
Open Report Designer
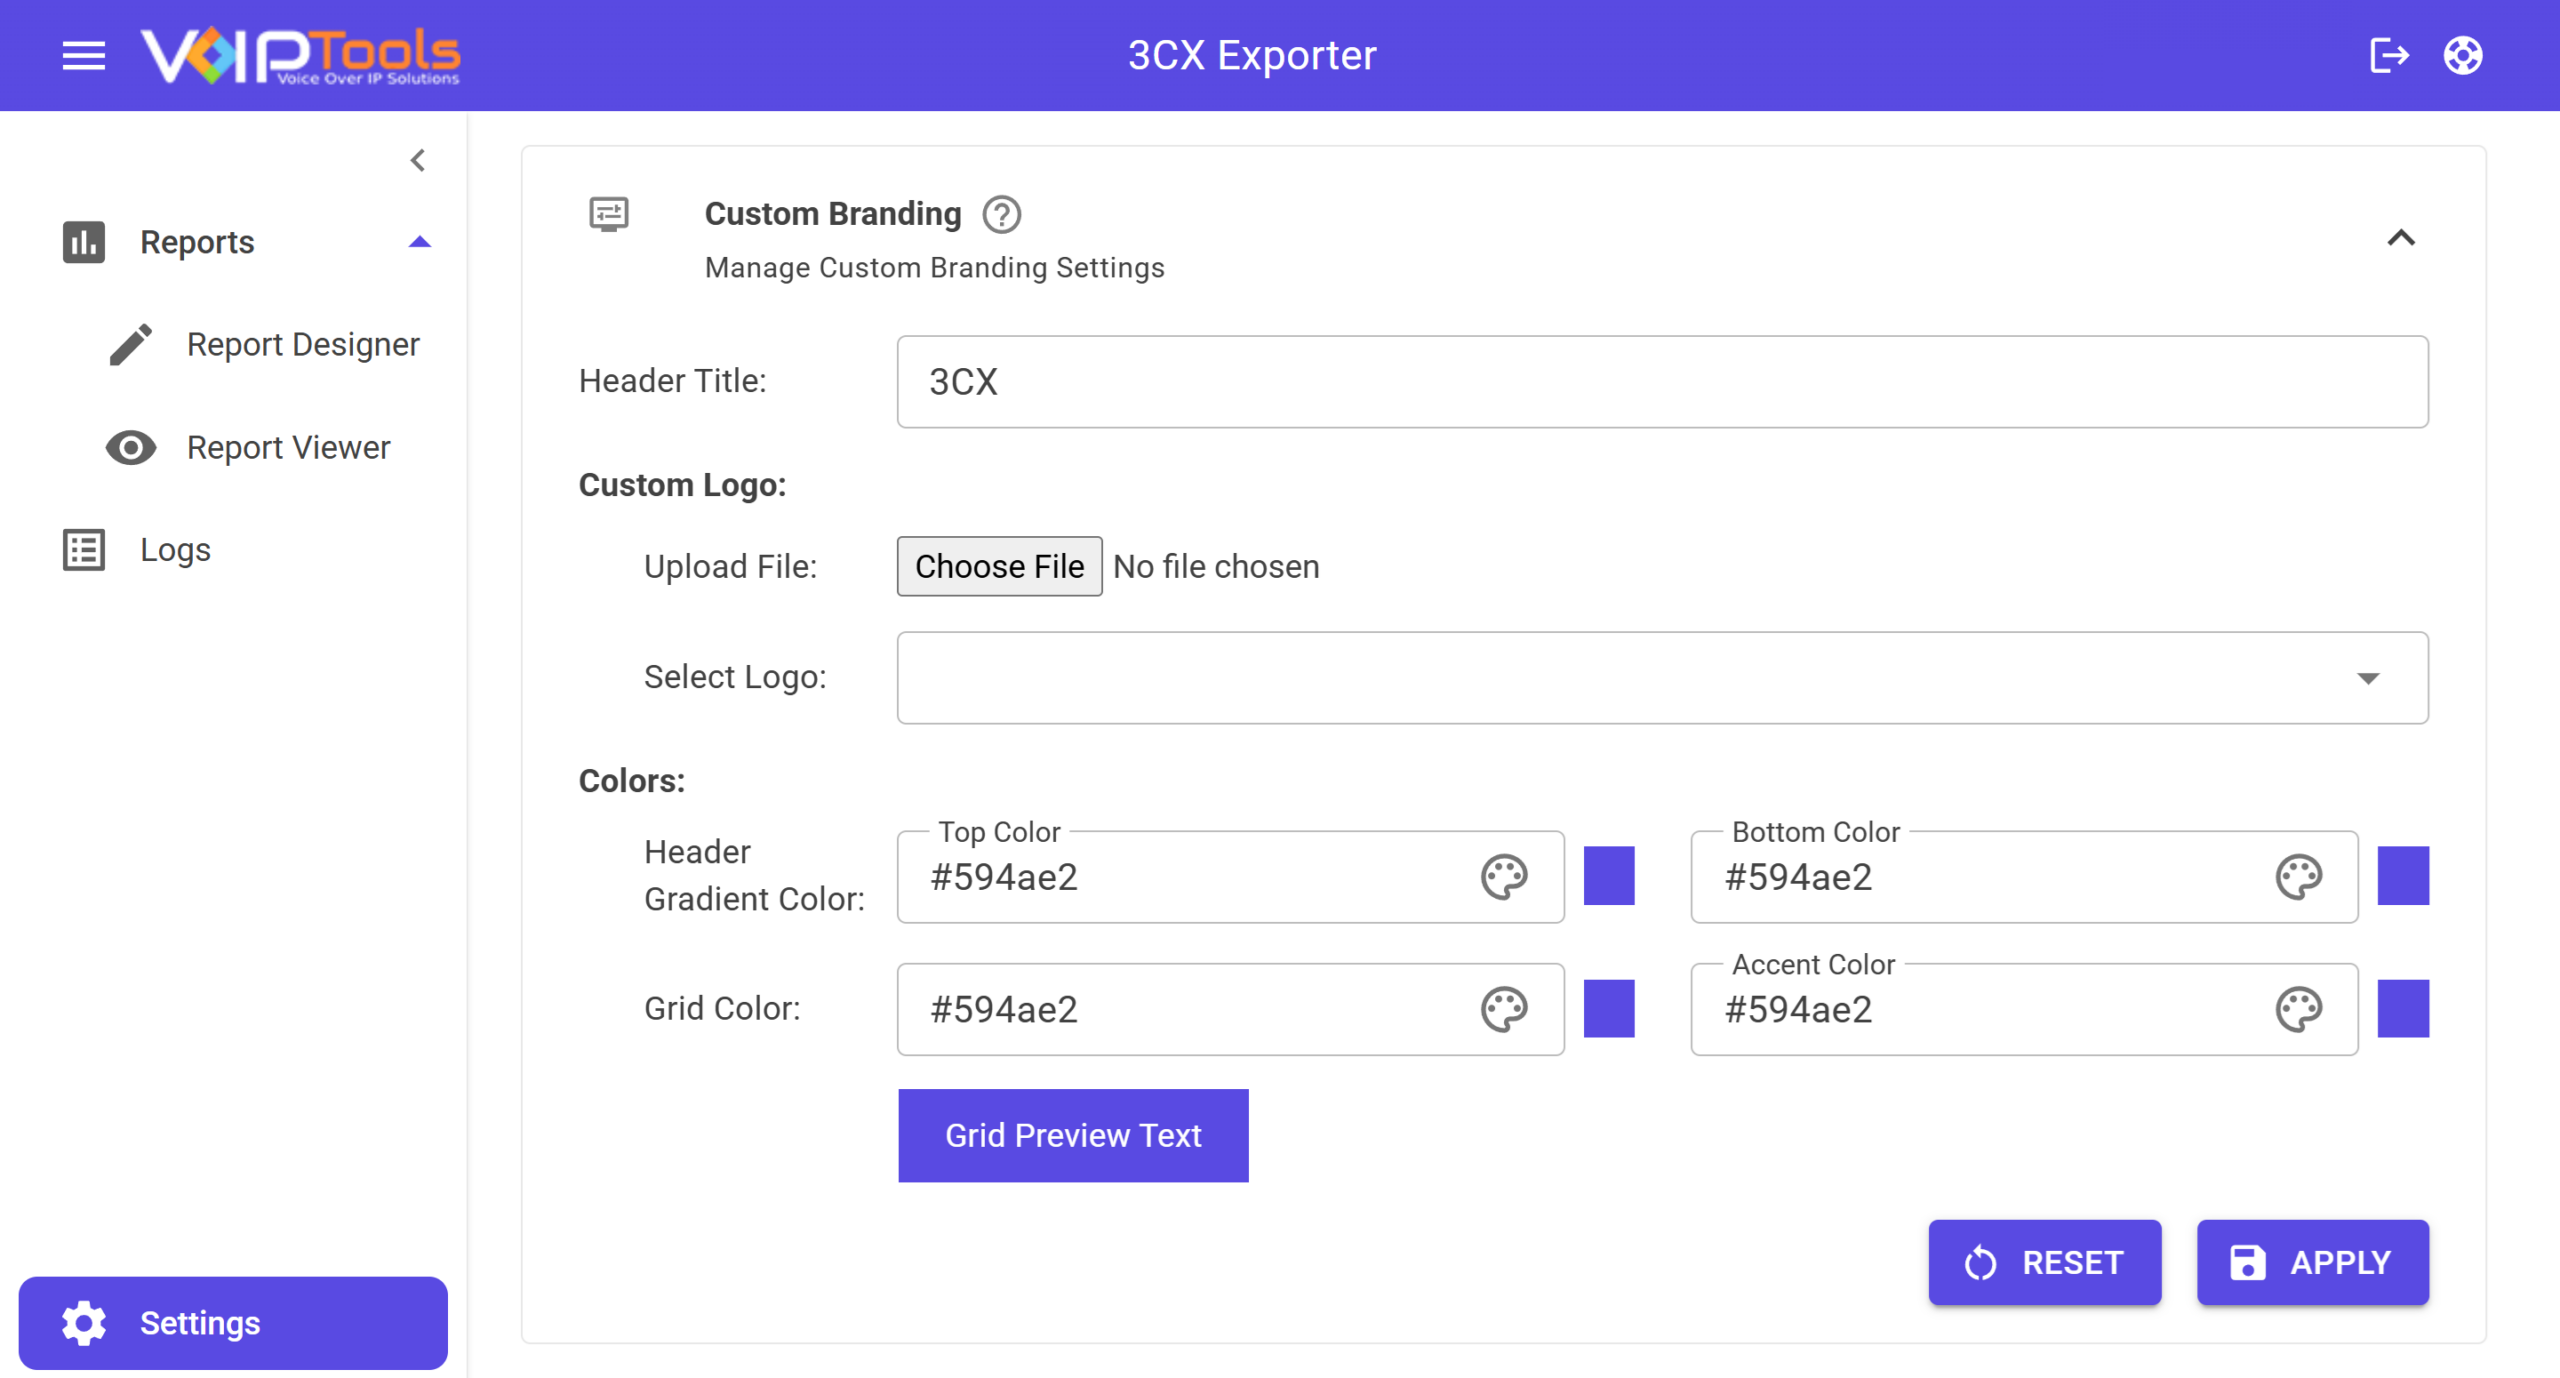point(303,345)
